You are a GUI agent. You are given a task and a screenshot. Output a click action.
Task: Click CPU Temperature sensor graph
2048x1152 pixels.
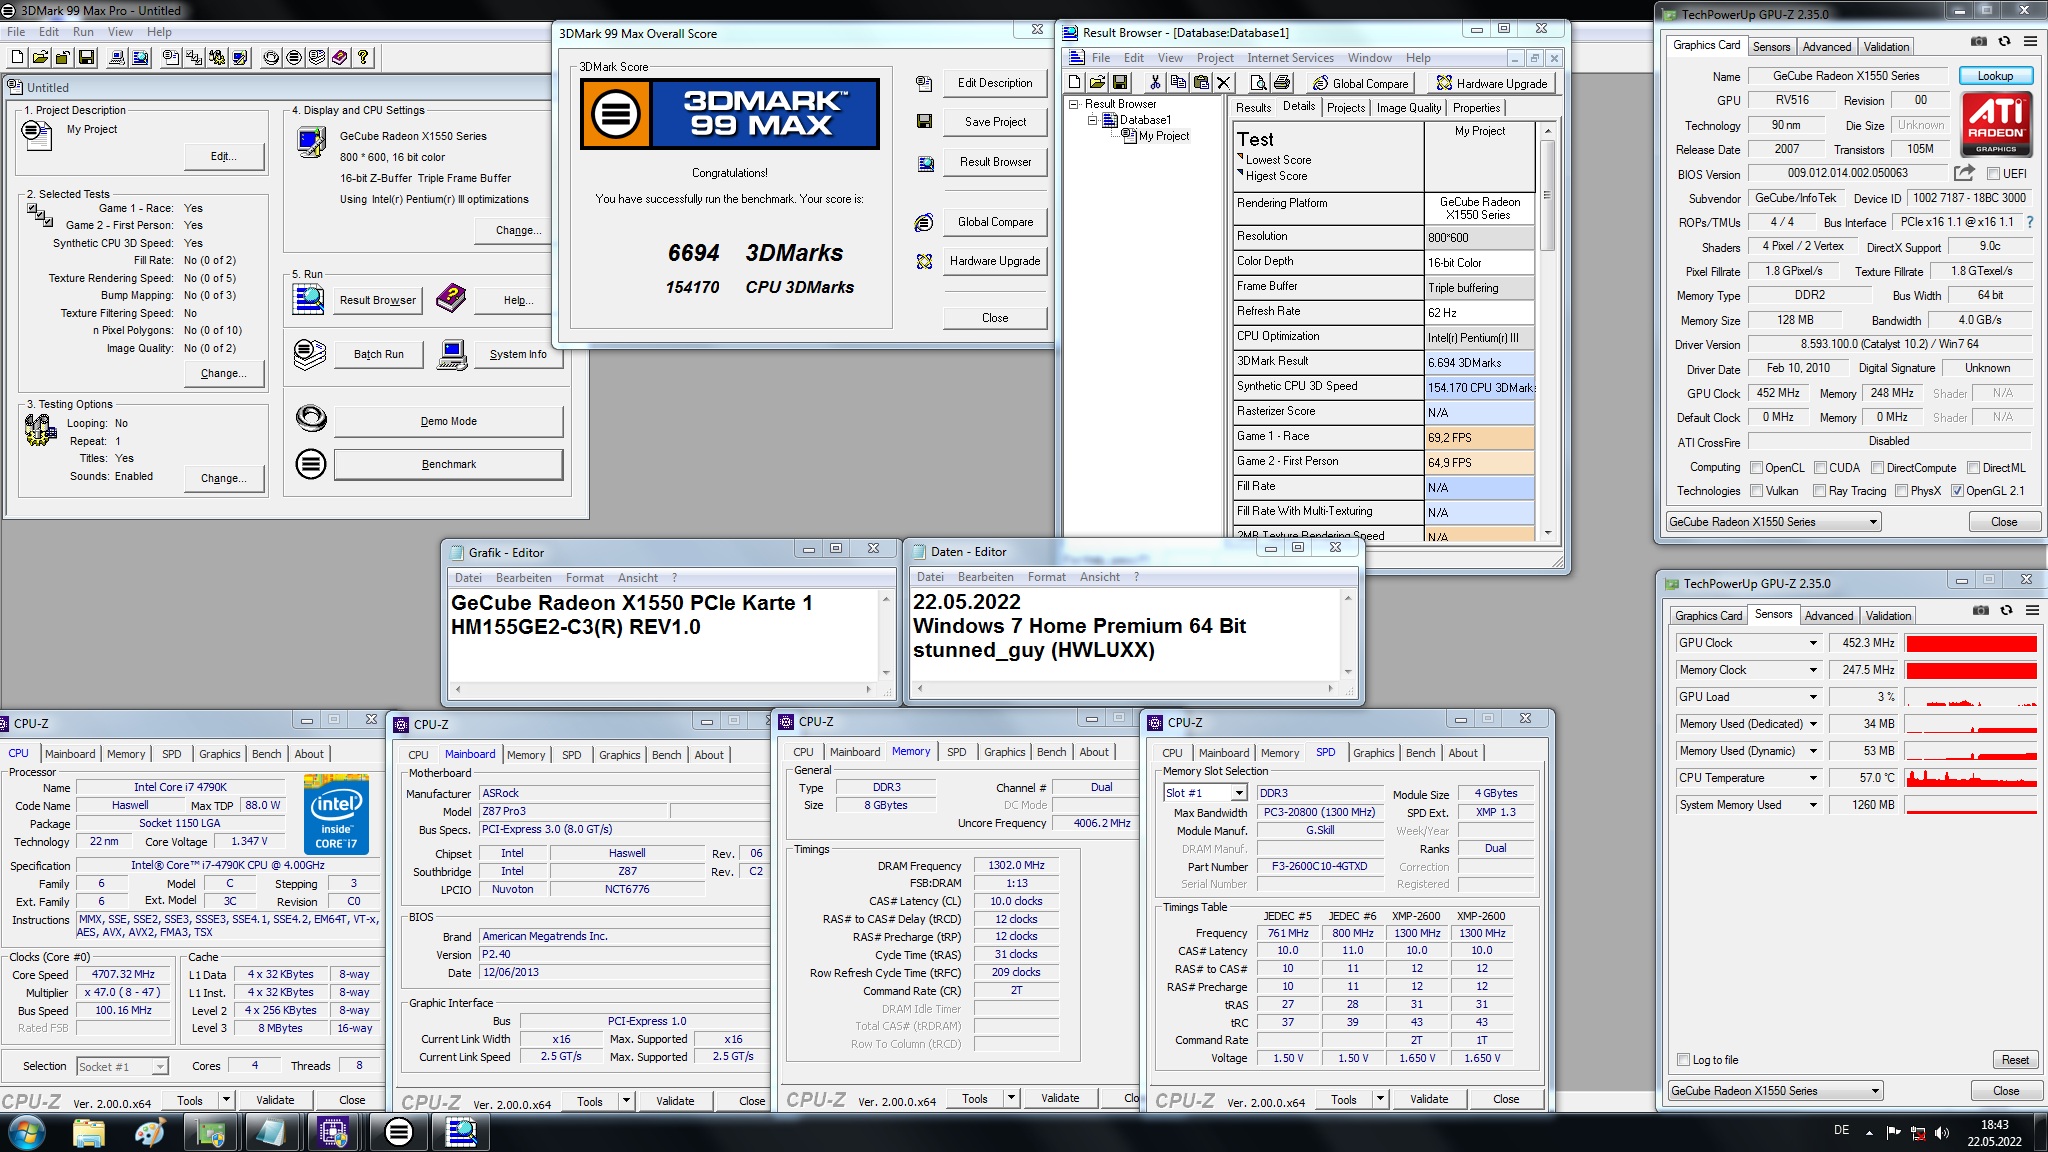pos(1971,778)
